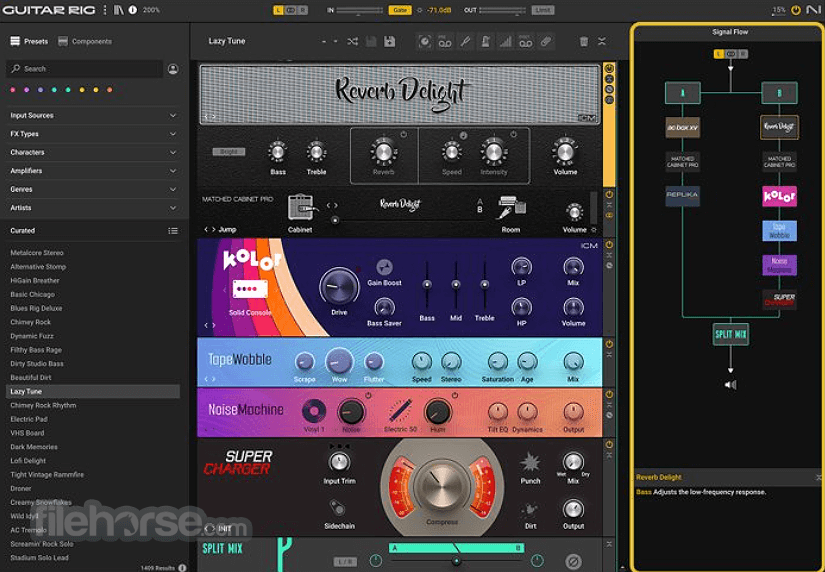This screenshot has height=572, width=825.
Task: Expand the Genres filter
Action: click(x=94, y=189)
